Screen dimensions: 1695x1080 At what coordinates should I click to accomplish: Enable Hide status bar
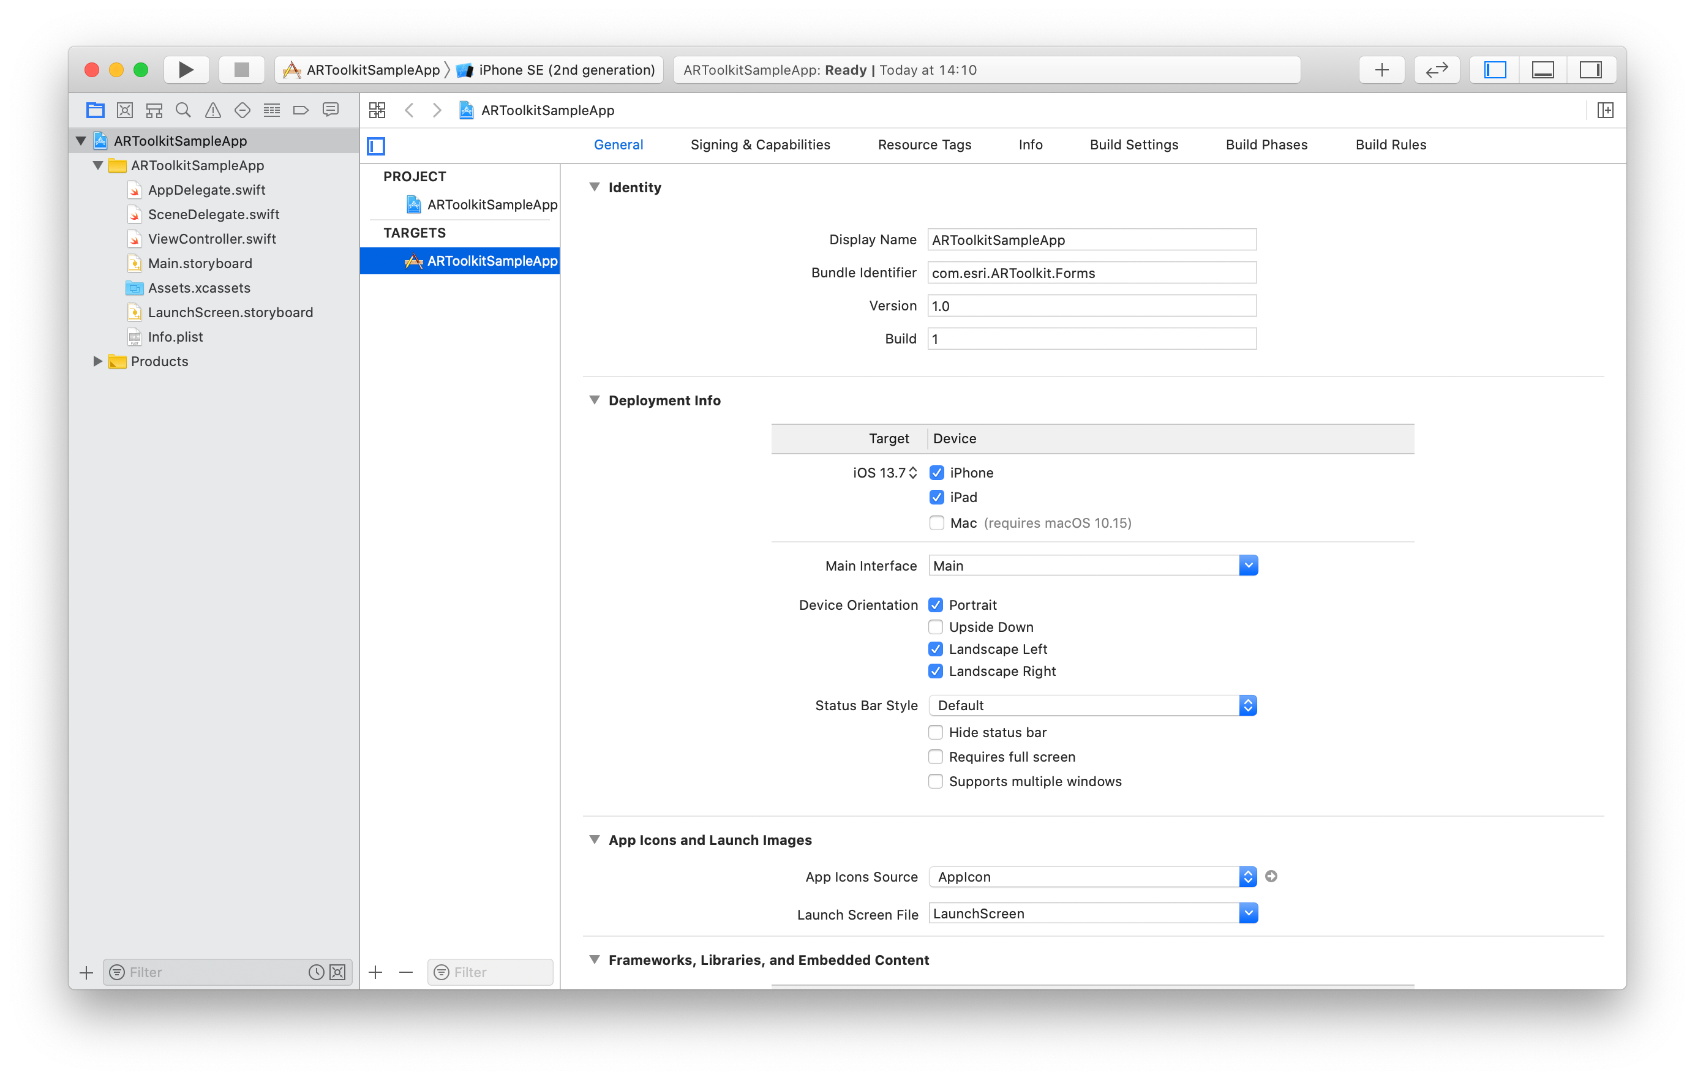936,732
